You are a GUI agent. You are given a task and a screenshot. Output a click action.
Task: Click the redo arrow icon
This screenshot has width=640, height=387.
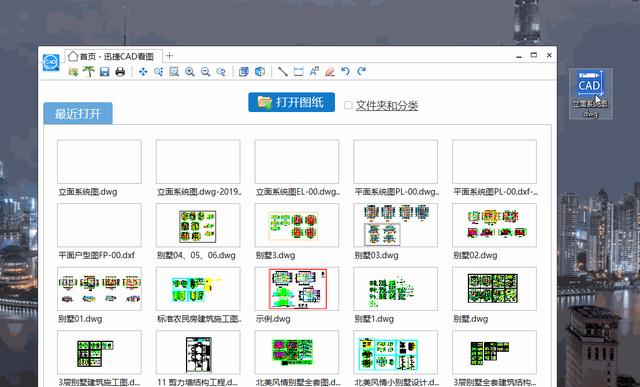tap(362, 72)
